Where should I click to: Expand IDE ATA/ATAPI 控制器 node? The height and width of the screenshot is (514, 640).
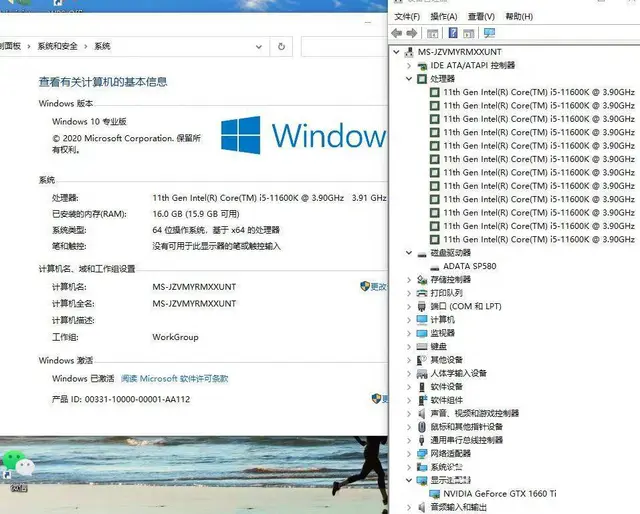coord(409,65)
